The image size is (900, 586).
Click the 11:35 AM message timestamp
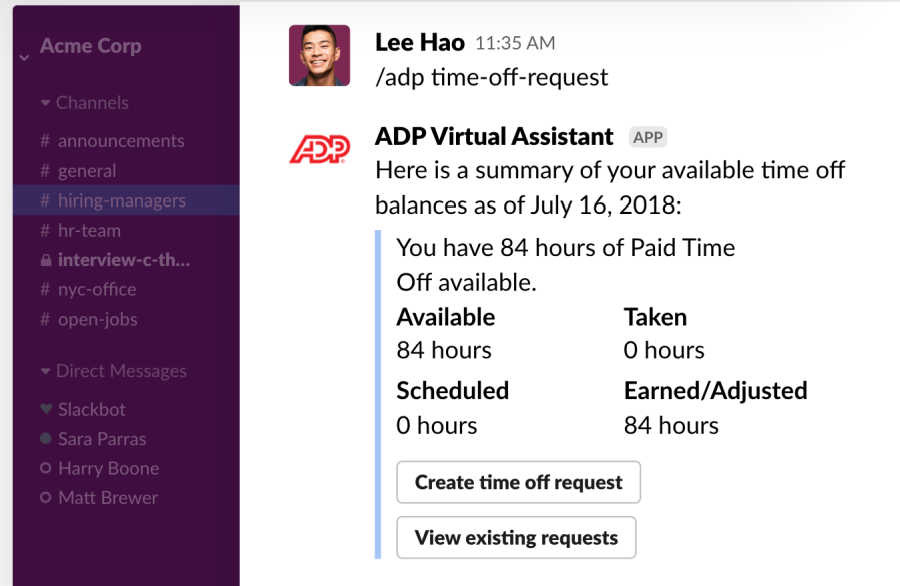515,43
